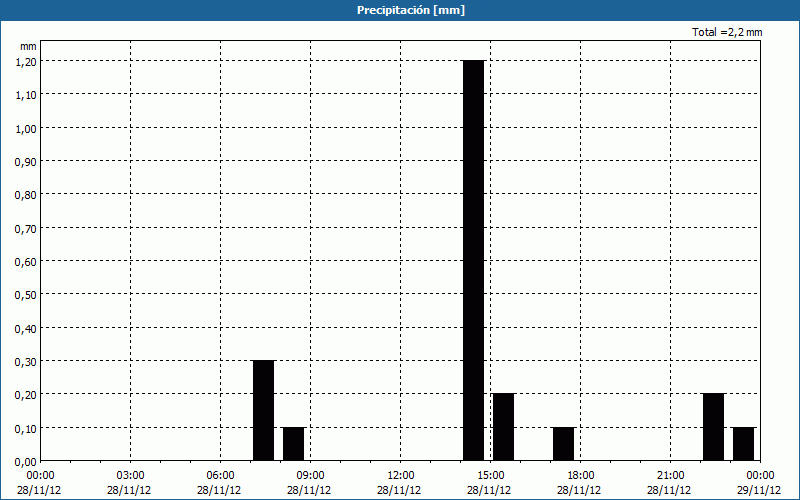Click the 06:00 x-axis time label
Image resolution: width=800 pixels, height=500 pixels.
coord(220,476)
